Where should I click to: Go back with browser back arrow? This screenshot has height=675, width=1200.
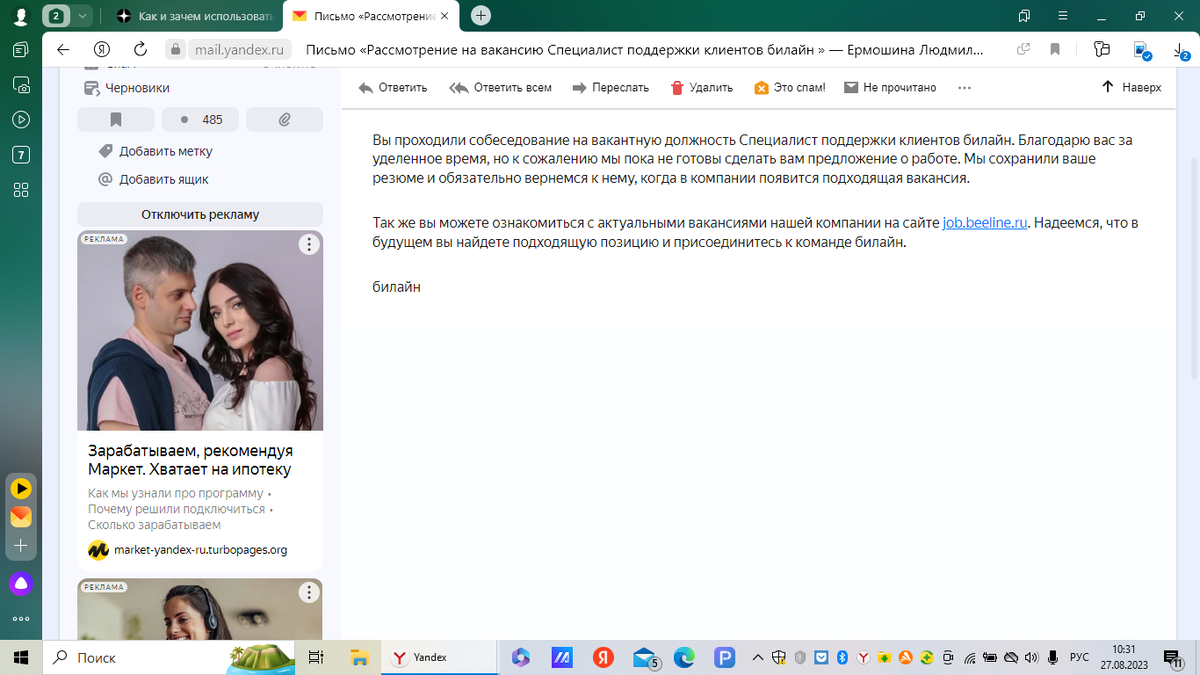click(x=63, y=49)
